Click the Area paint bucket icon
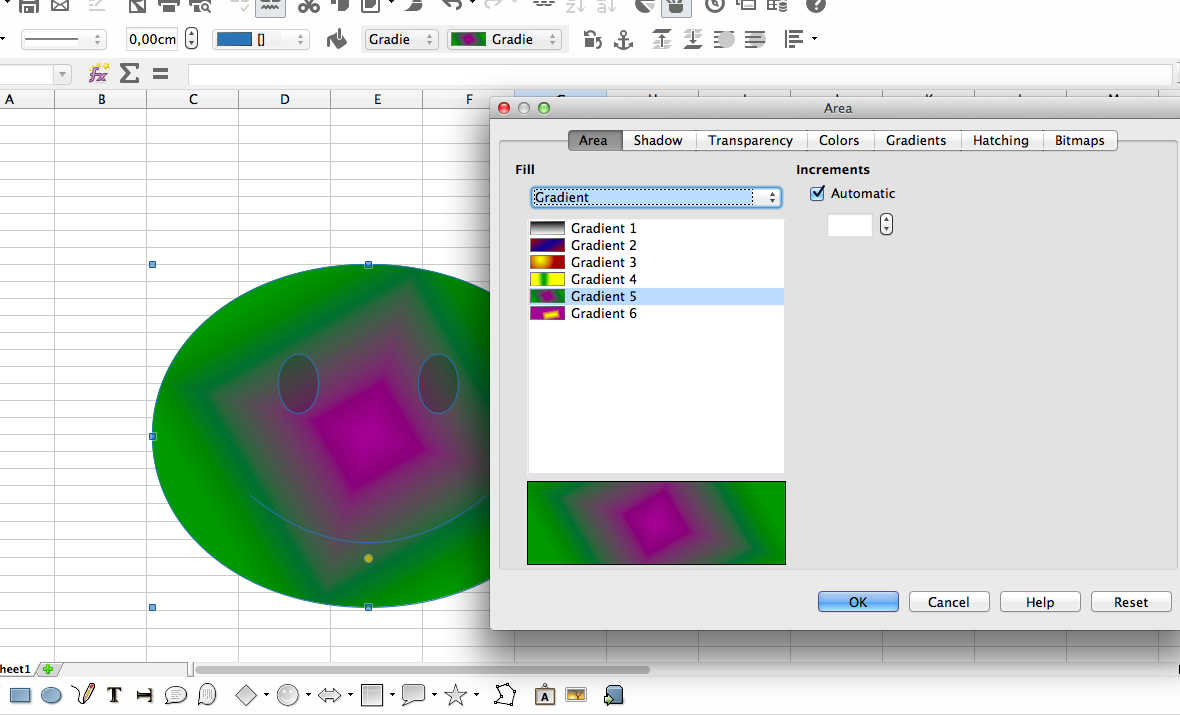1180x715 pixels. click(337, 40)
